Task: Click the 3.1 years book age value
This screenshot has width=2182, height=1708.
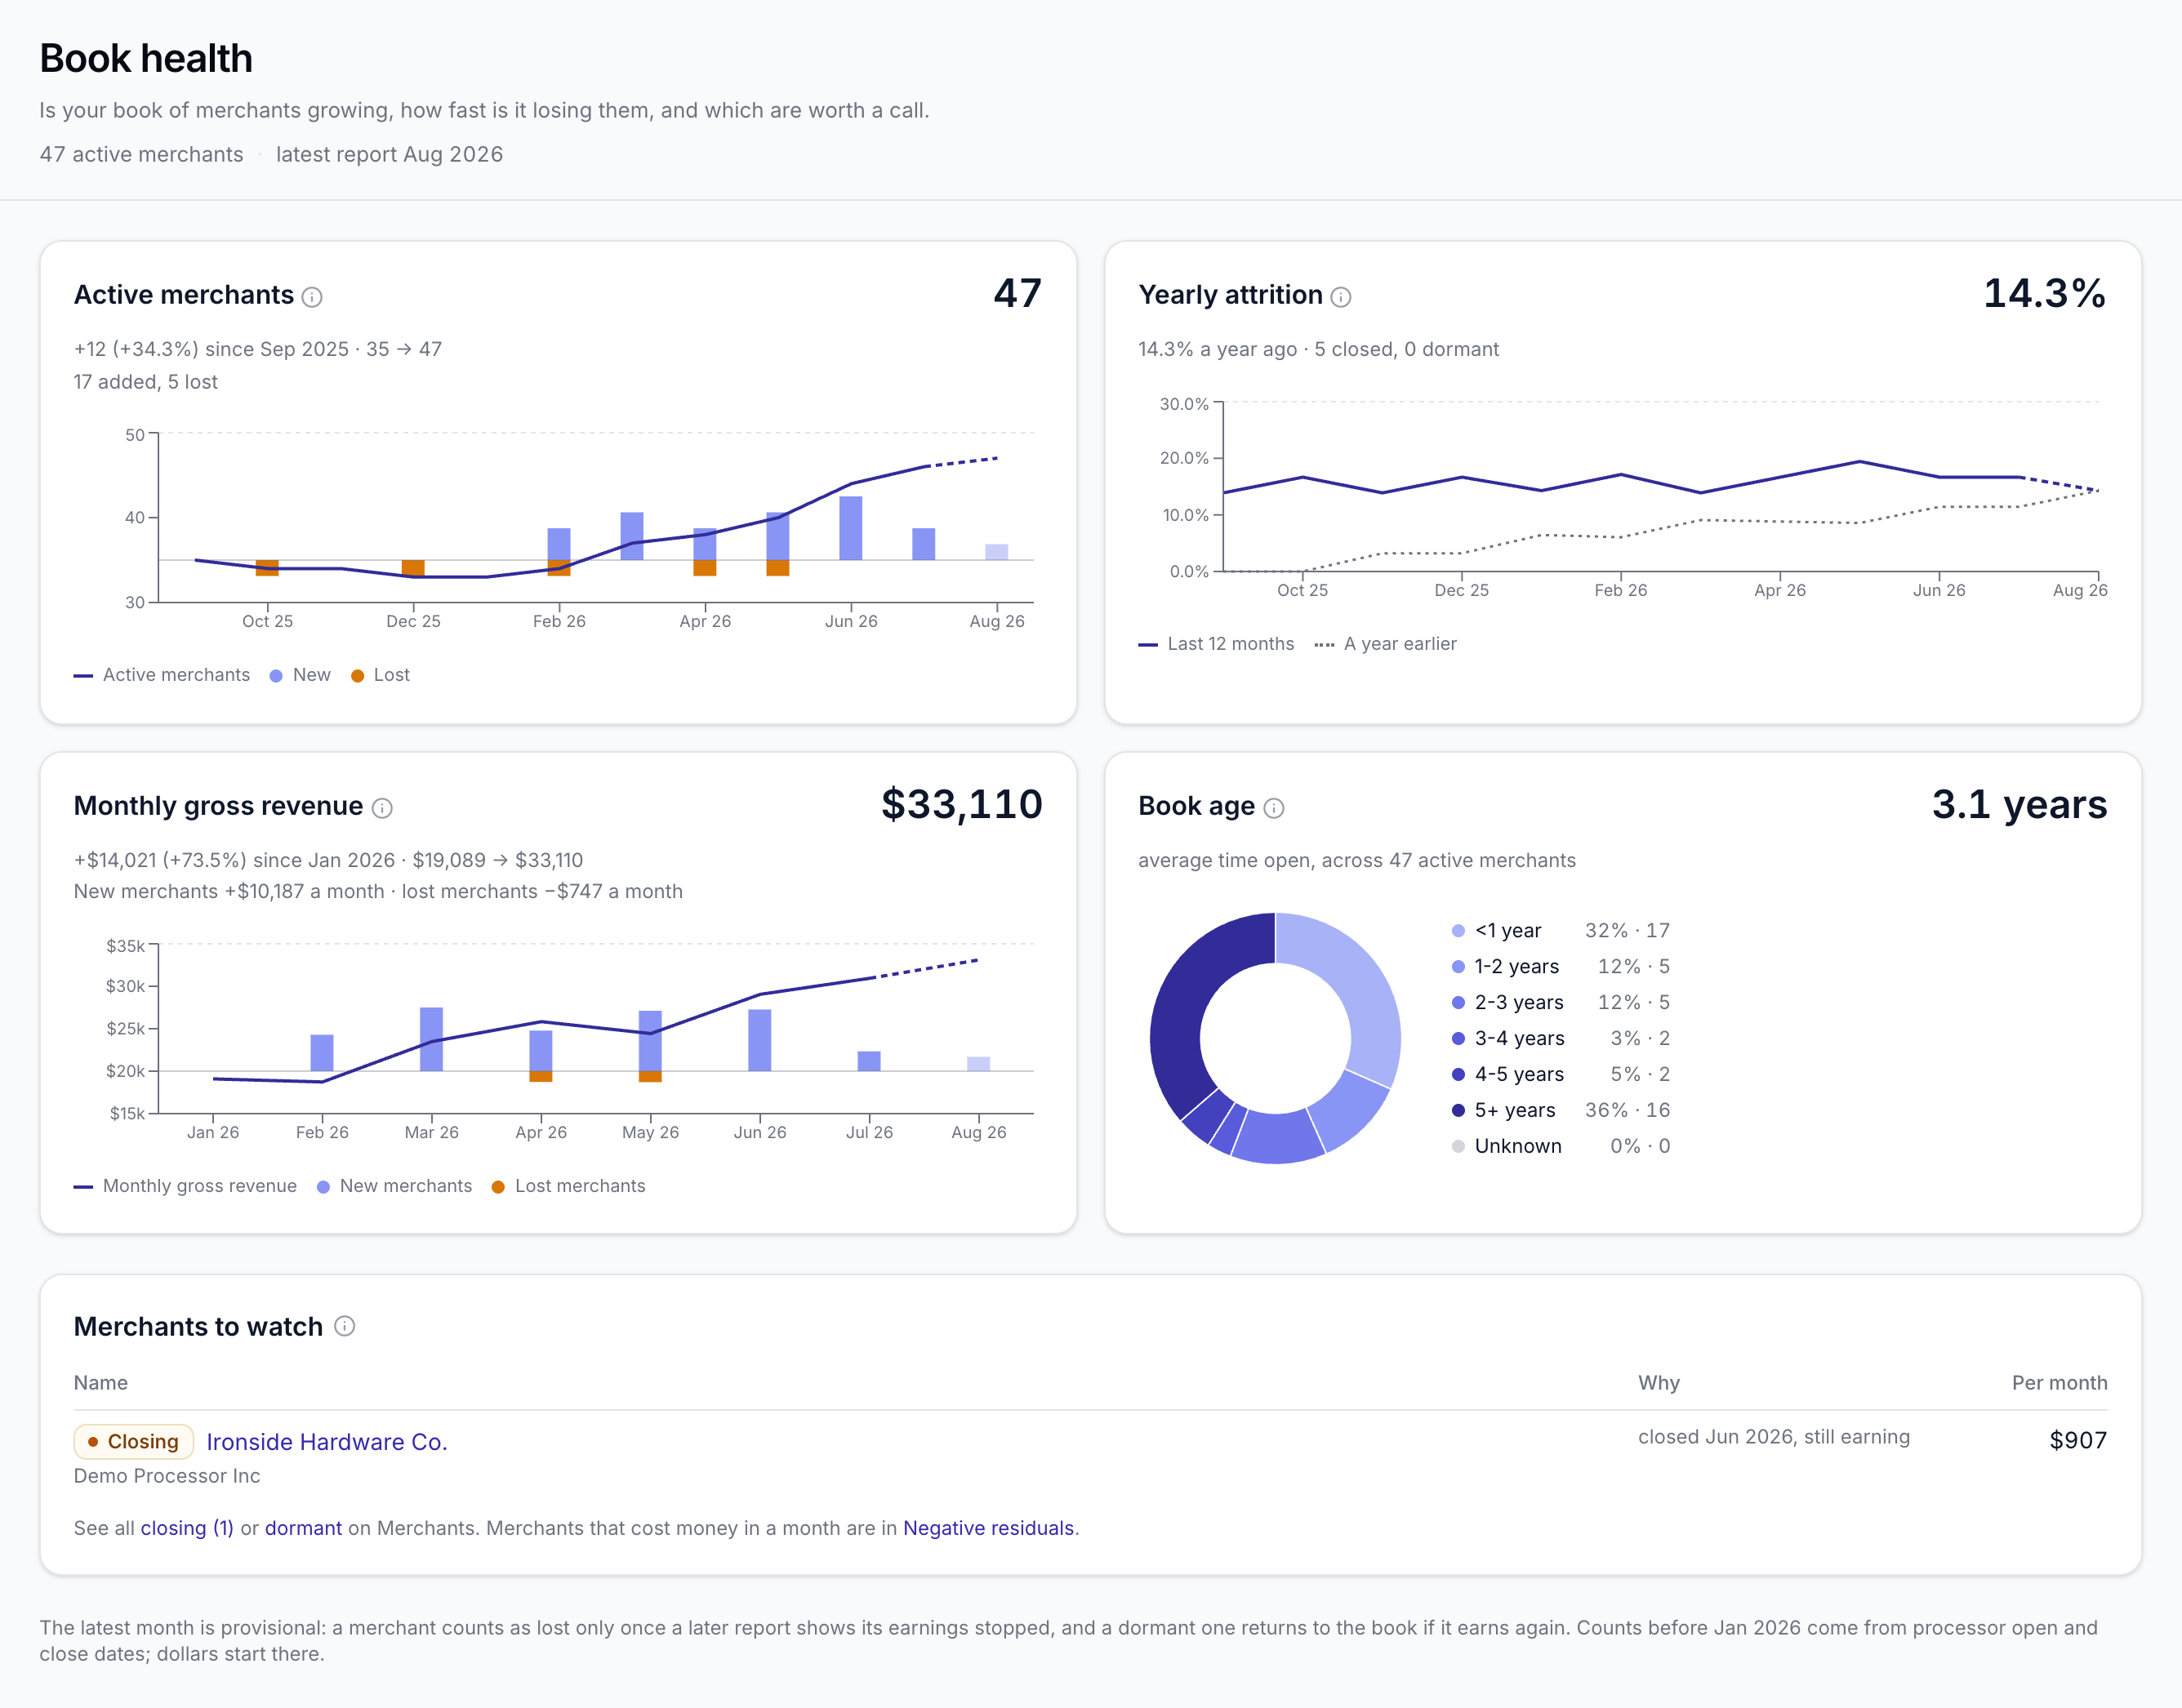Action: (2019, 805)
